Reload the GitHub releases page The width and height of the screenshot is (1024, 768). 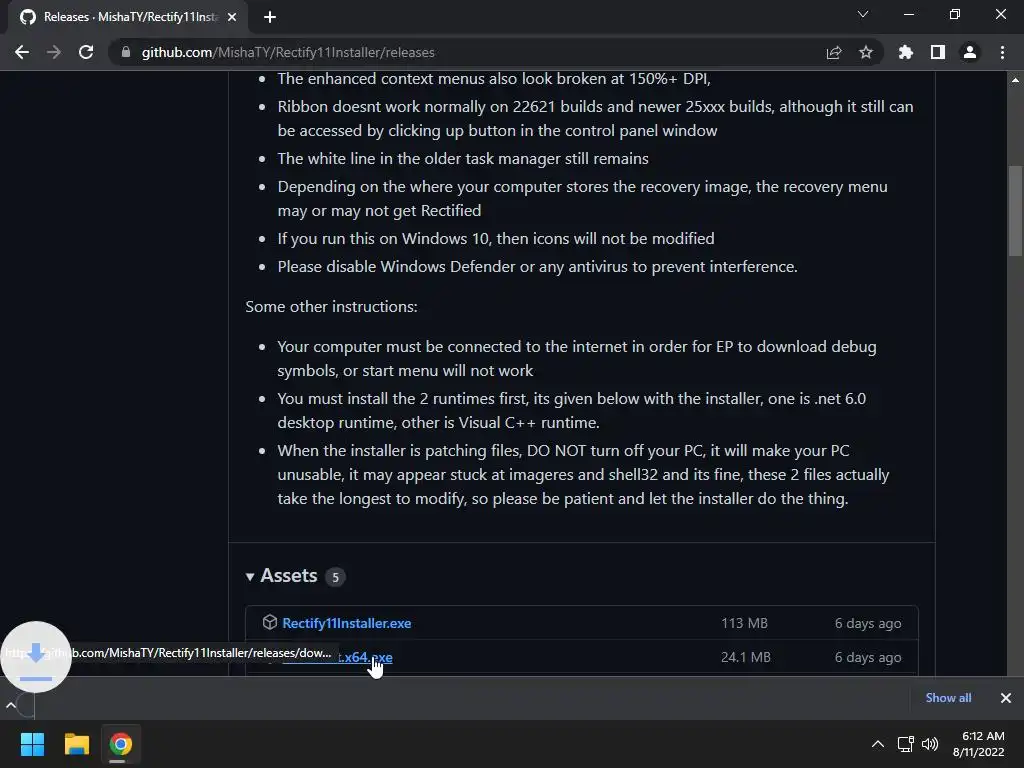[86, 52]
